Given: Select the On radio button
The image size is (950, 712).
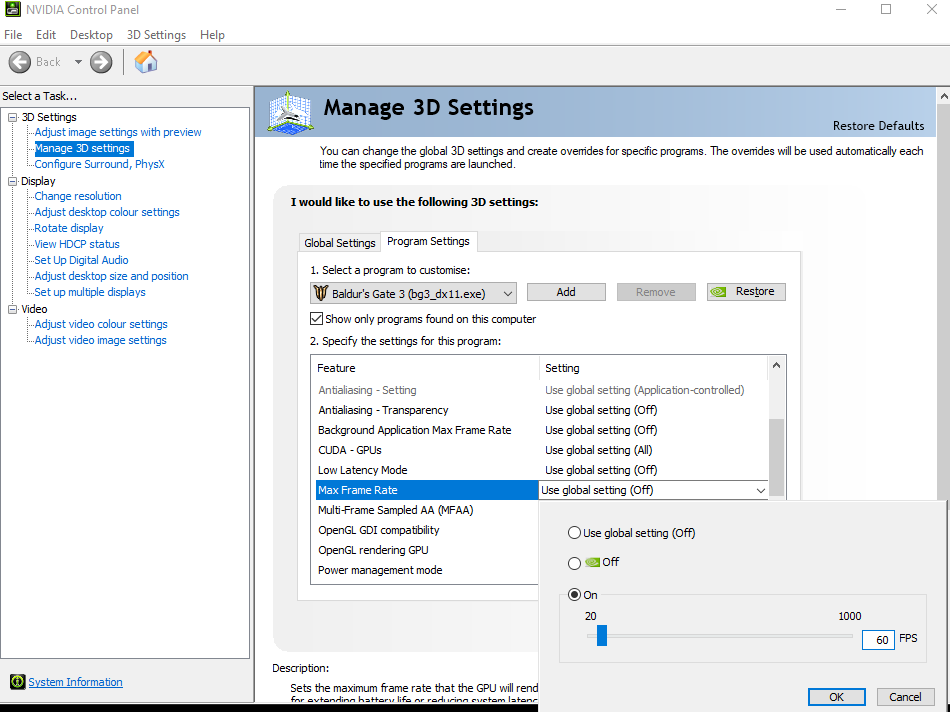Looking at the screenshot, I should pos(574,595).
